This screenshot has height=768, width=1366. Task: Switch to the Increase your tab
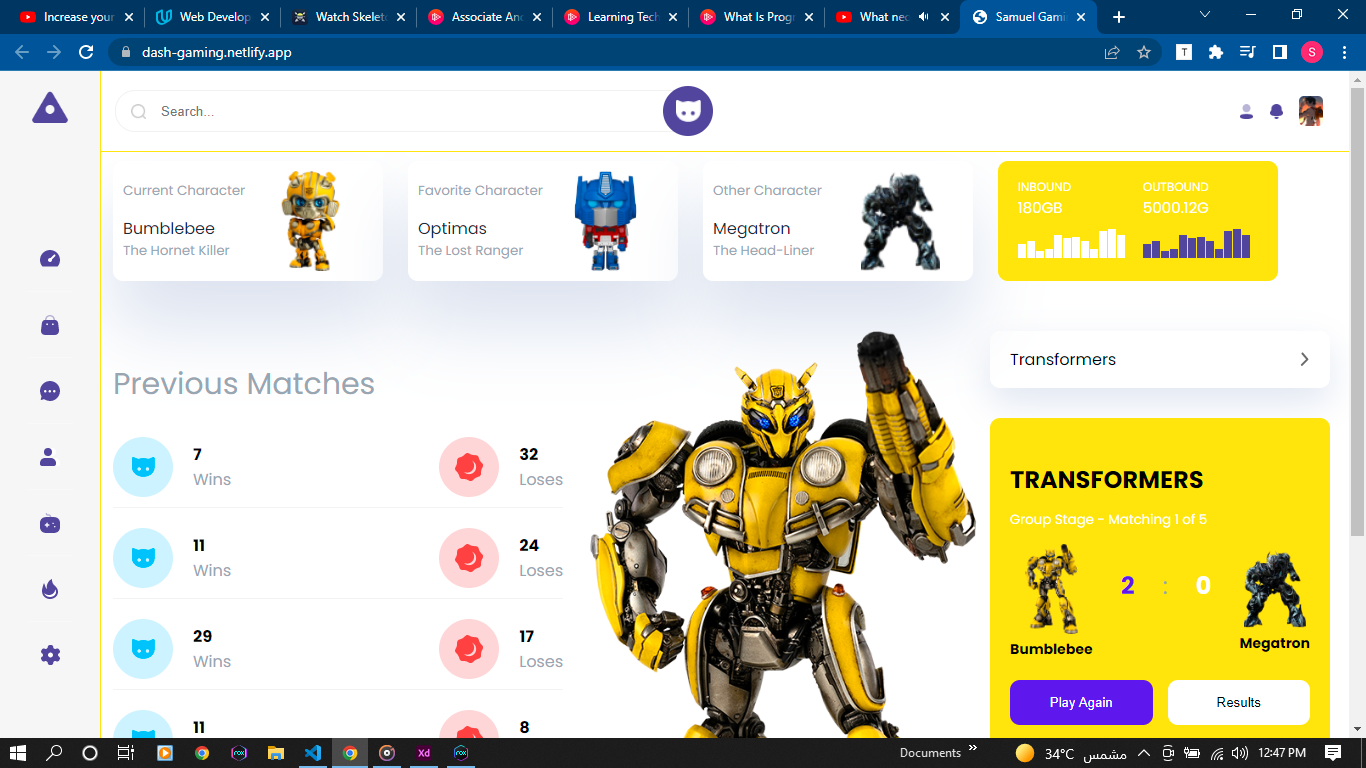(75, 17)
